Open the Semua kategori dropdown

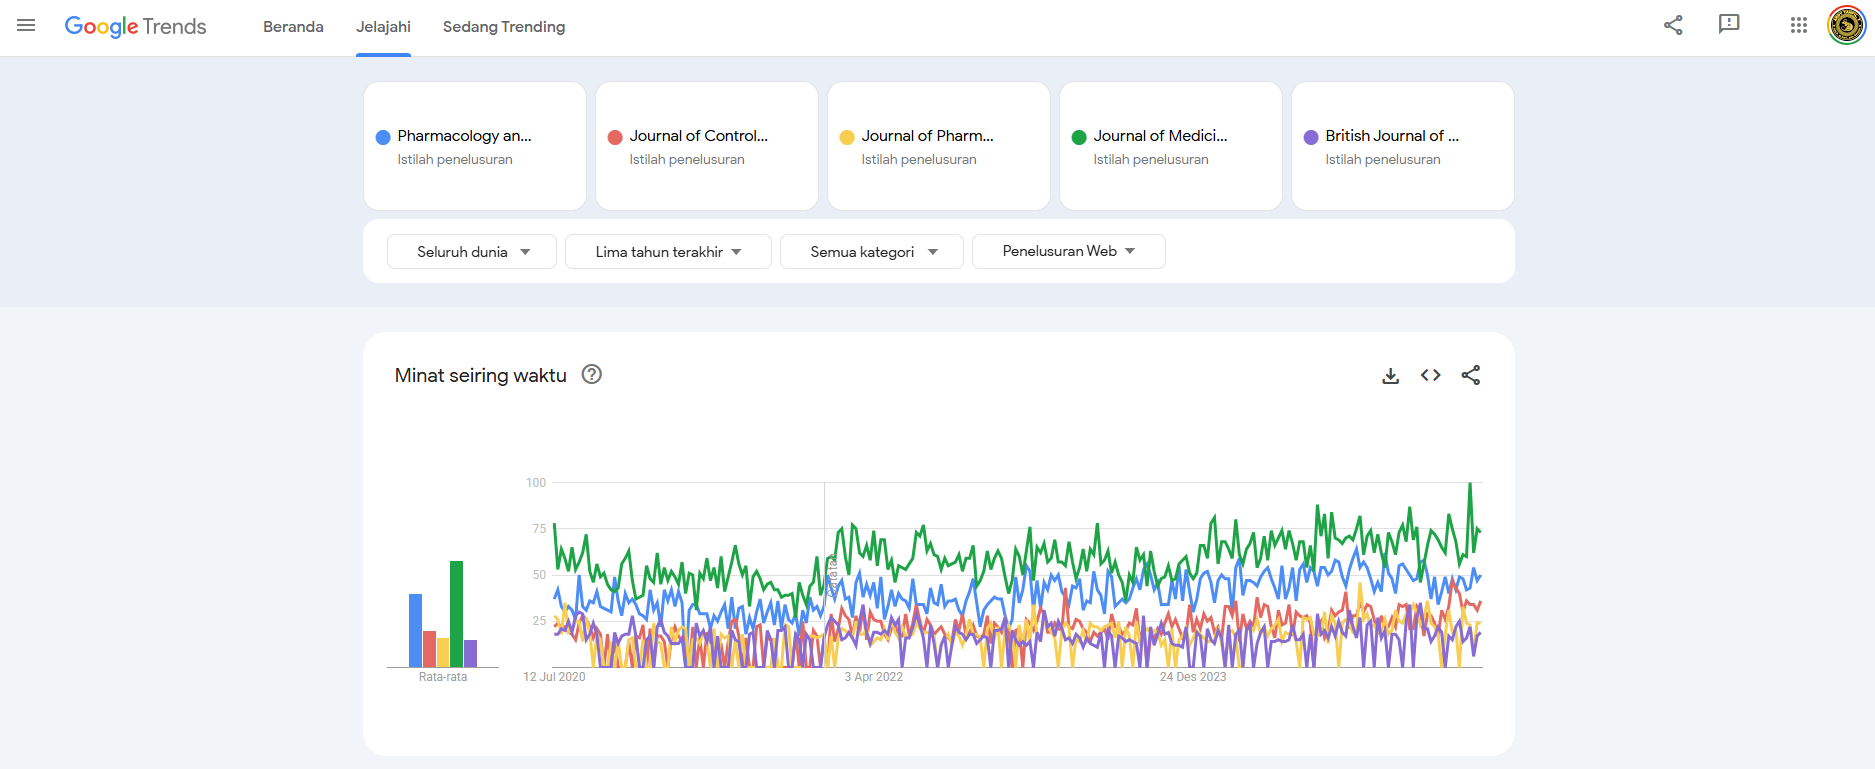coord(872,252)
